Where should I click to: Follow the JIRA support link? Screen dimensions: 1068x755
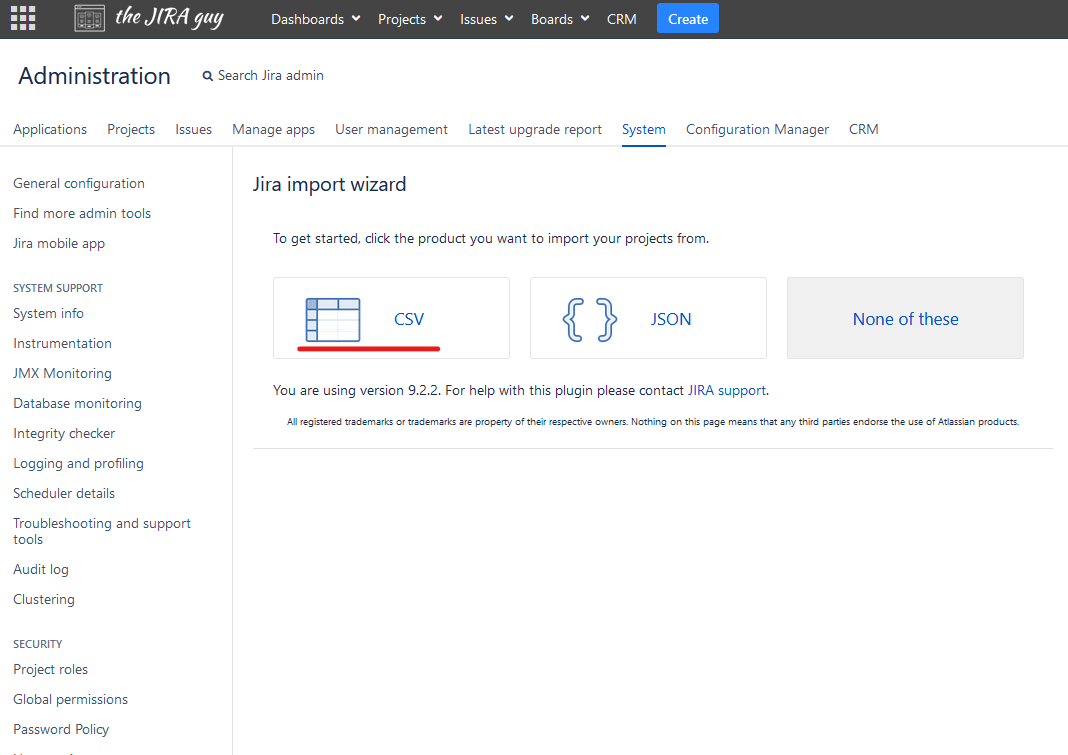coord(727,390)
